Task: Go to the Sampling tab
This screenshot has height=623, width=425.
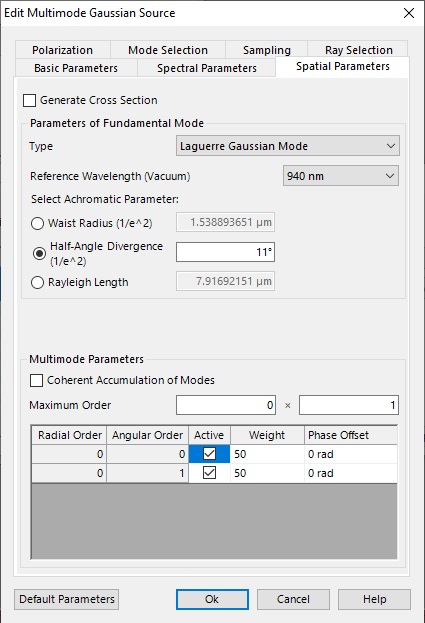Action: 267,50
